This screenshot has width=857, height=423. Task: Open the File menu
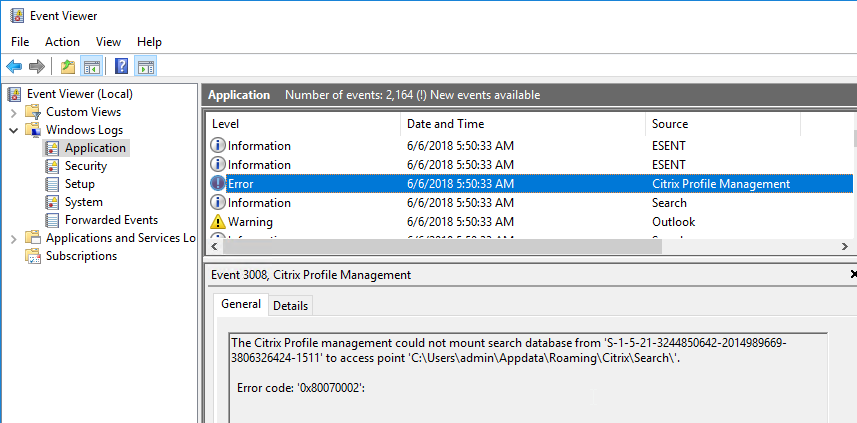coord(20,42)
